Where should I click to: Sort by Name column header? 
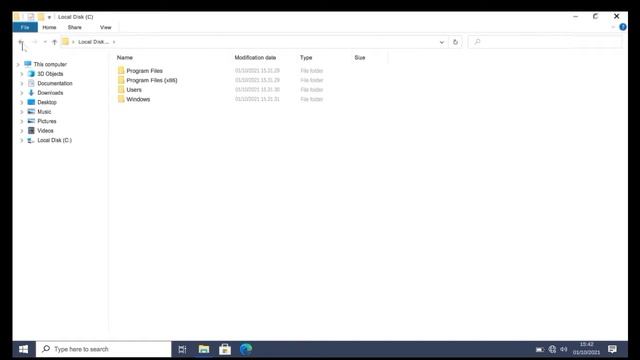(125, 58)
